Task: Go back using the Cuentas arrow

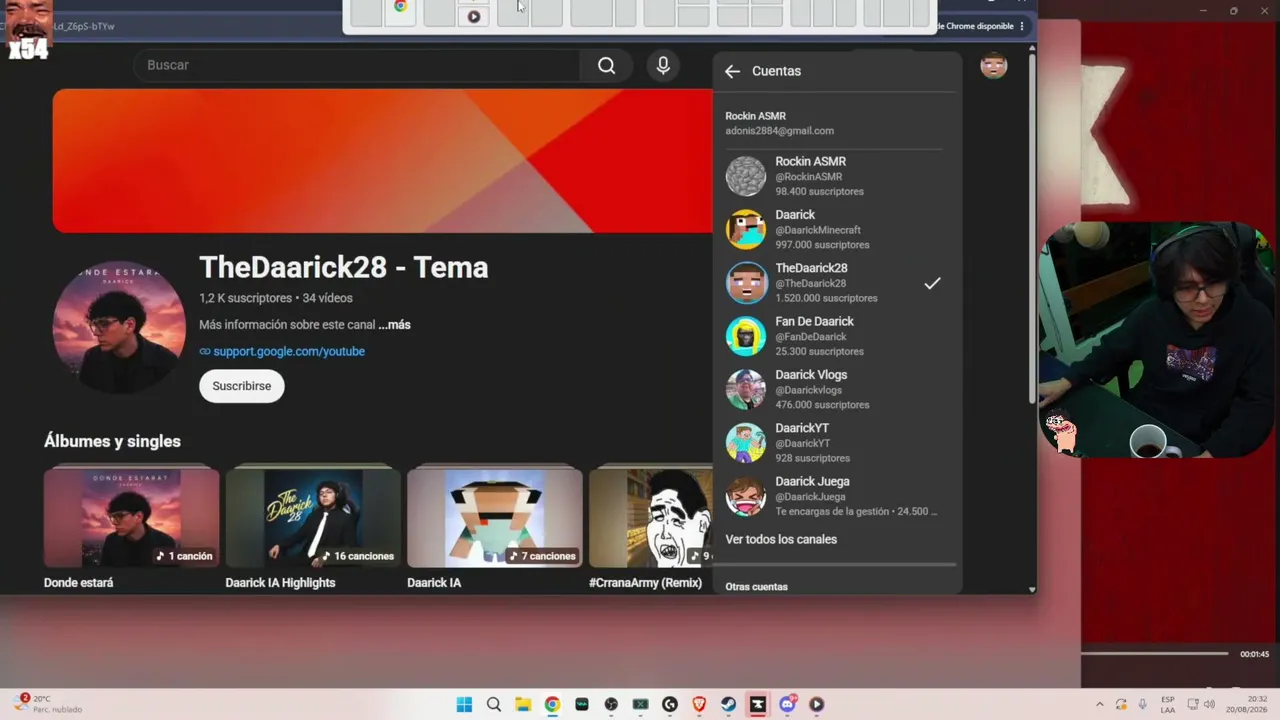Action: (732, 71)
